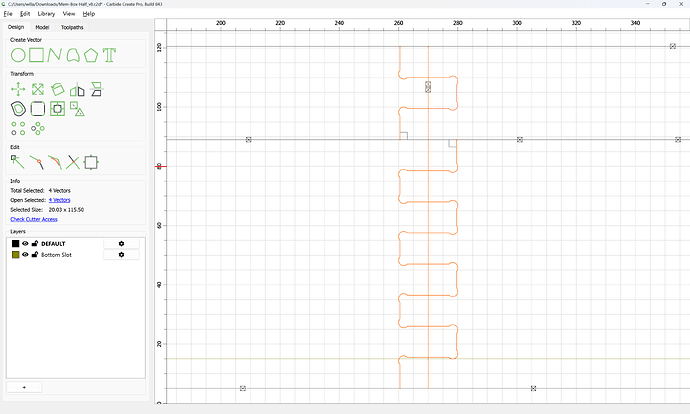Activate the Node Edit tool
Screen dimensions: 690x414
pyautogui.click(x=18, y=162)
